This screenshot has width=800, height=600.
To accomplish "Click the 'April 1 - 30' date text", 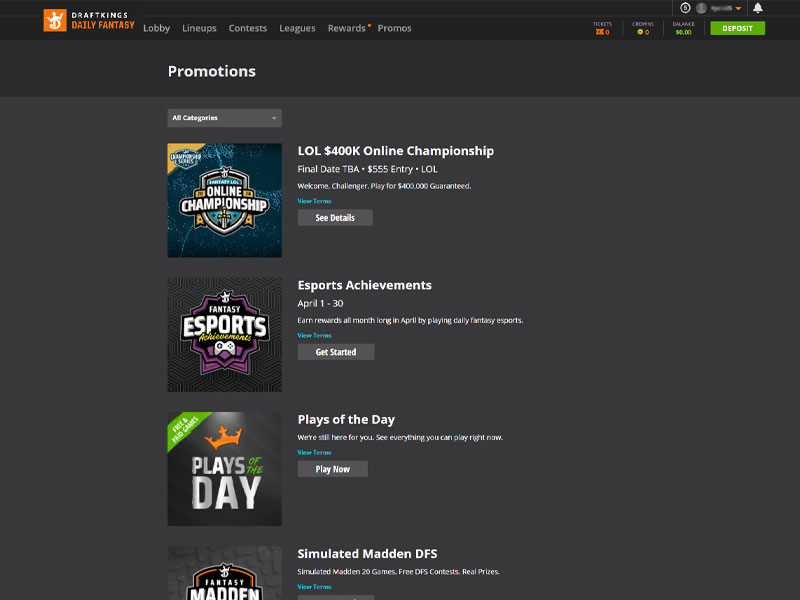I will (x=320, y=304).
